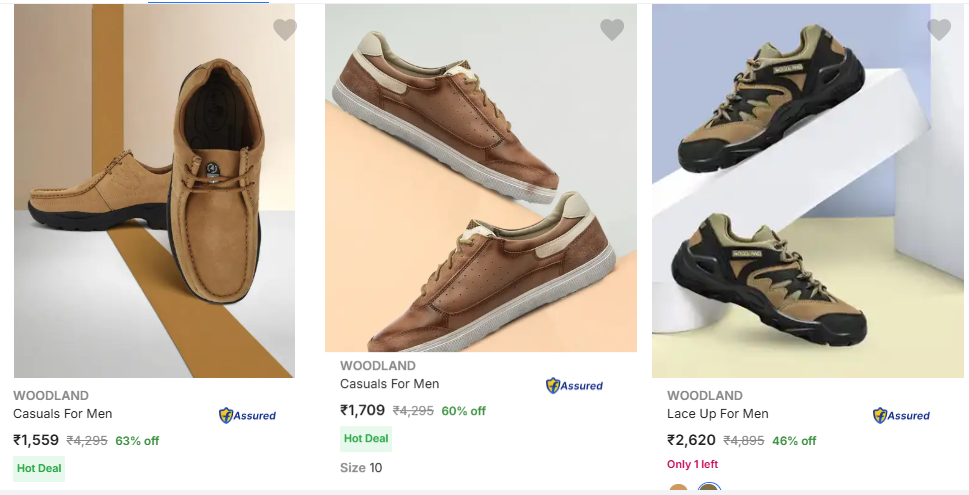Click the Assured badge beside ₹1,559 shoe
The image size is (969, 495).
[247, 415]
